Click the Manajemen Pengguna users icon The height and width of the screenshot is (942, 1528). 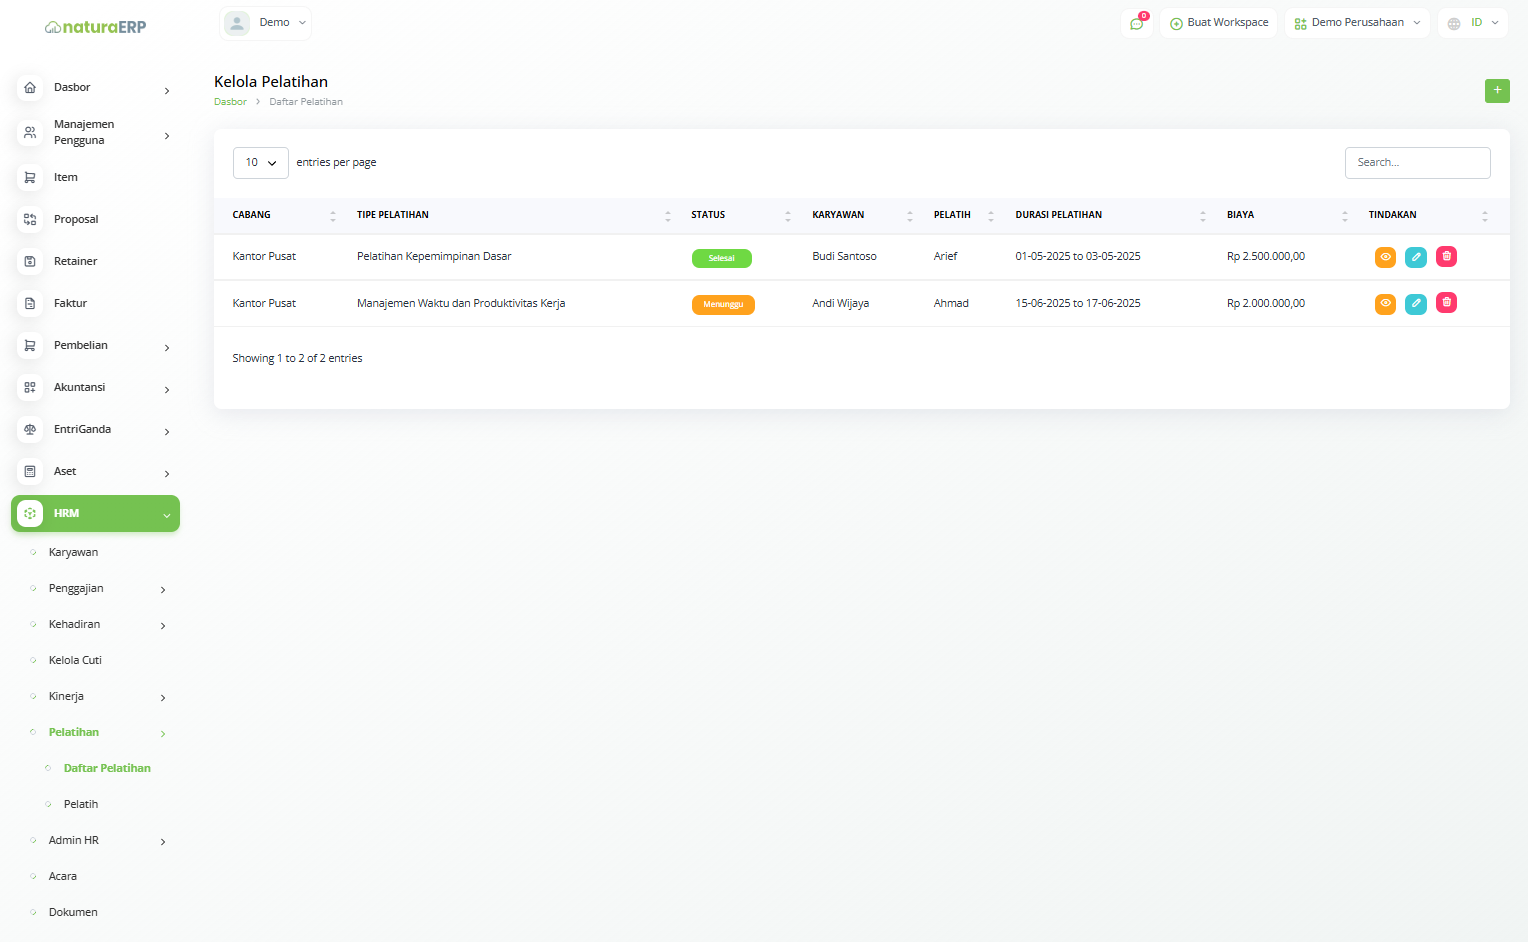(x=30, y=132)
